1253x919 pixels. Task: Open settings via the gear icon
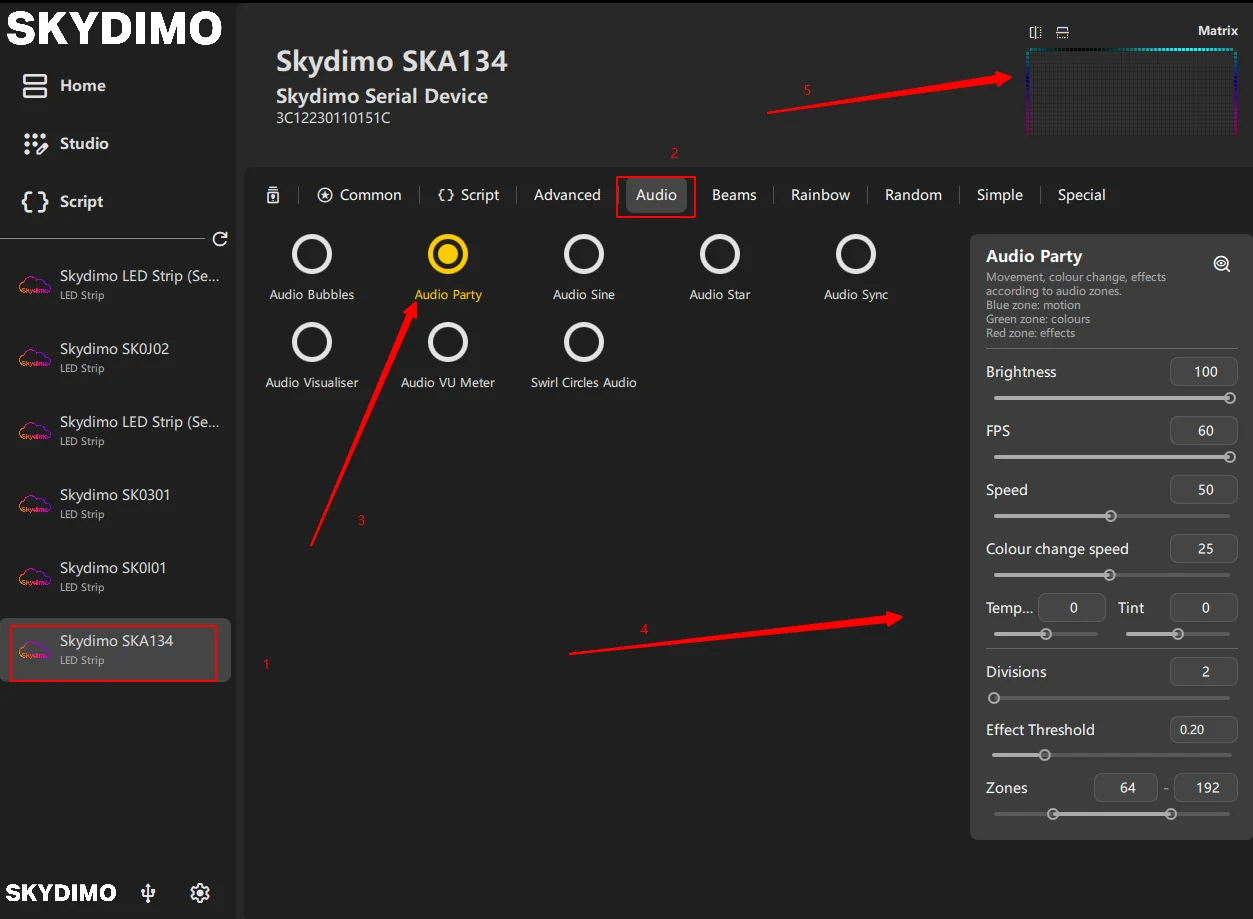(200, 893)
